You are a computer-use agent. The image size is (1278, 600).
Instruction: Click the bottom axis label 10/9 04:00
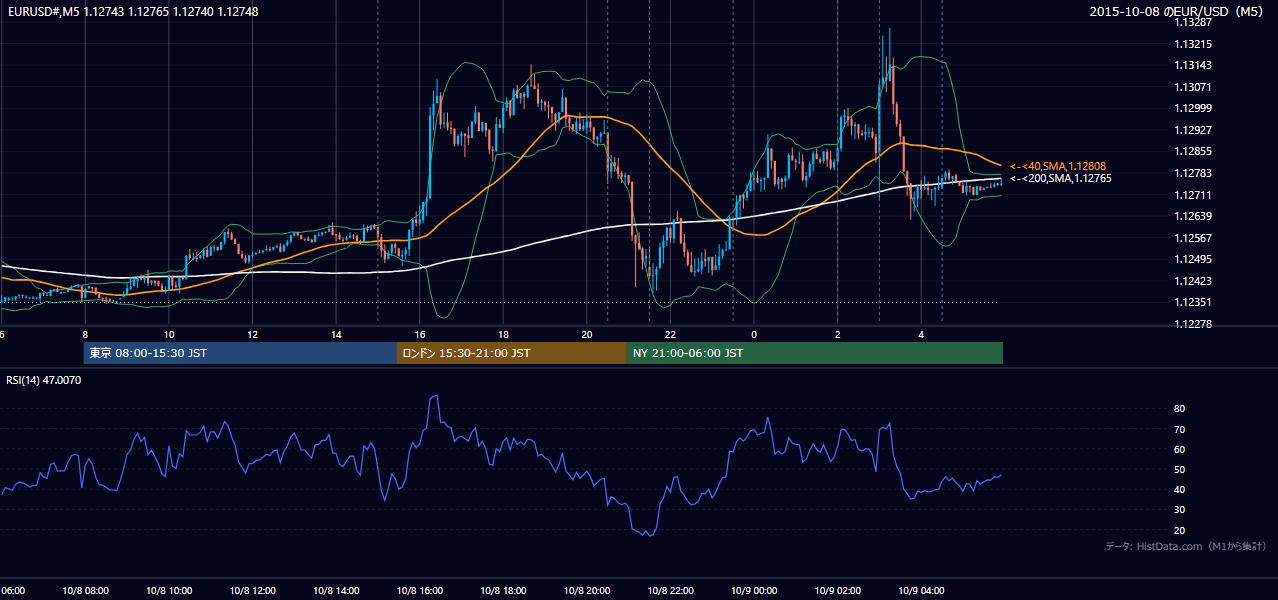921,590
